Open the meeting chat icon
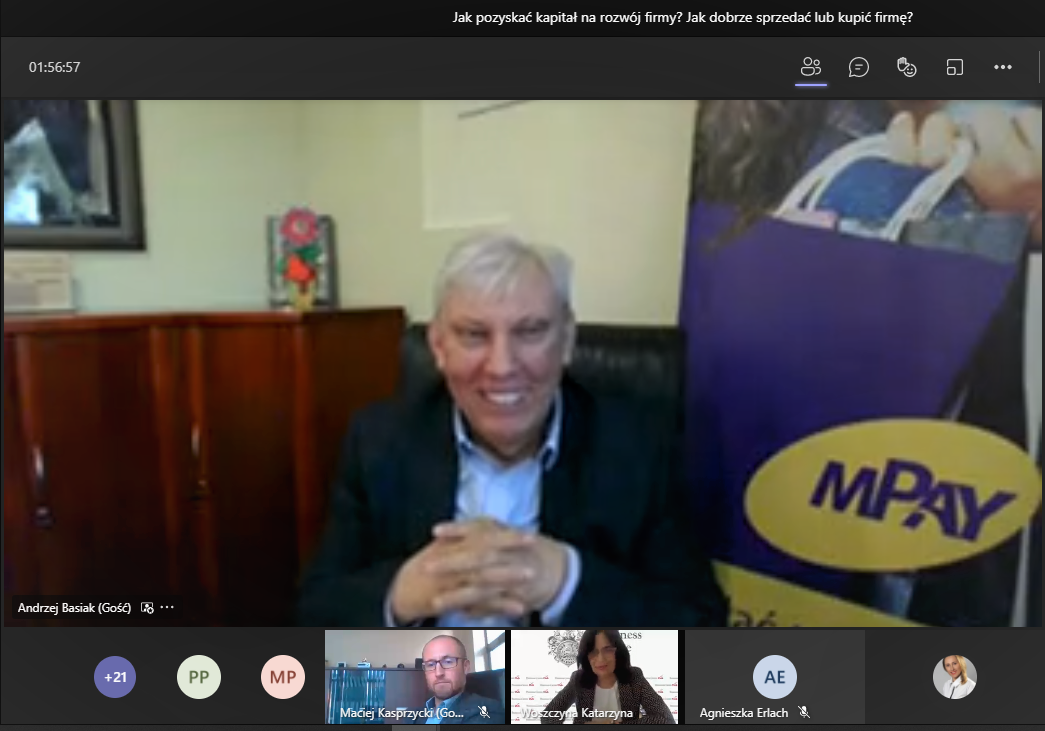1045x731 pixels. coord(858,67)
